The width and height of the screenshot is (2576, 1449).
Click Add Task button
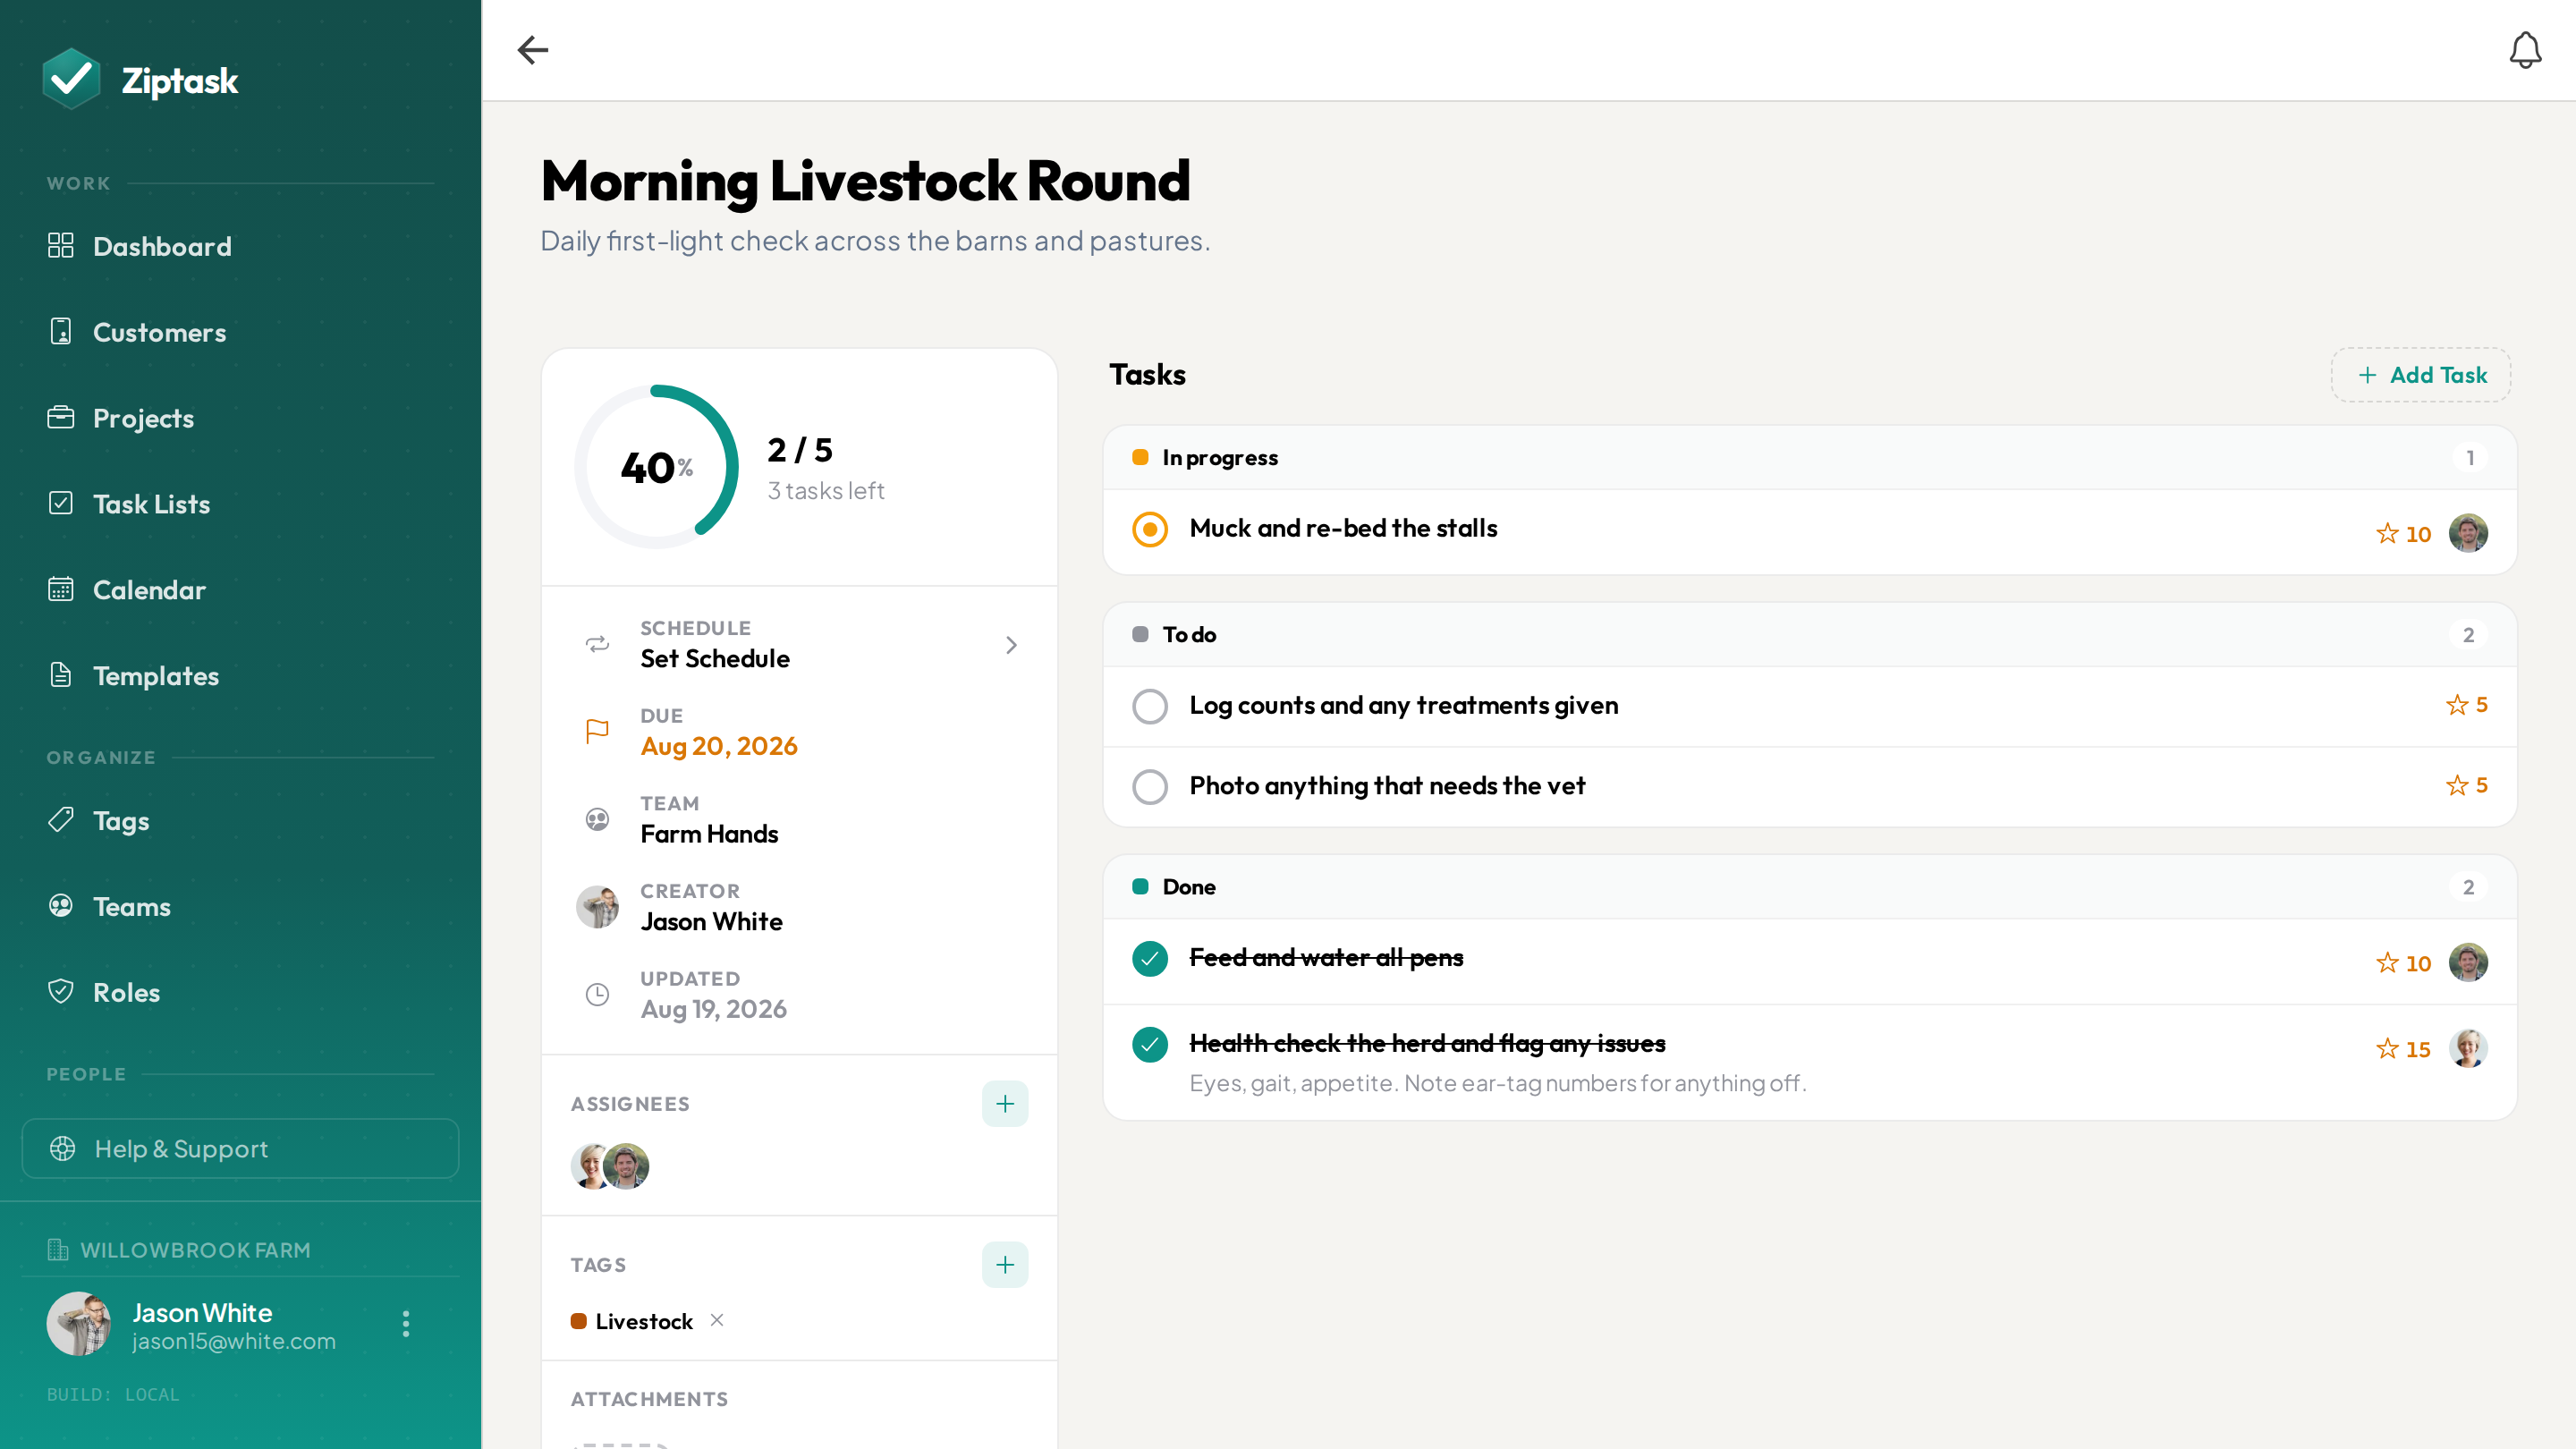(x=2421, y=375)
